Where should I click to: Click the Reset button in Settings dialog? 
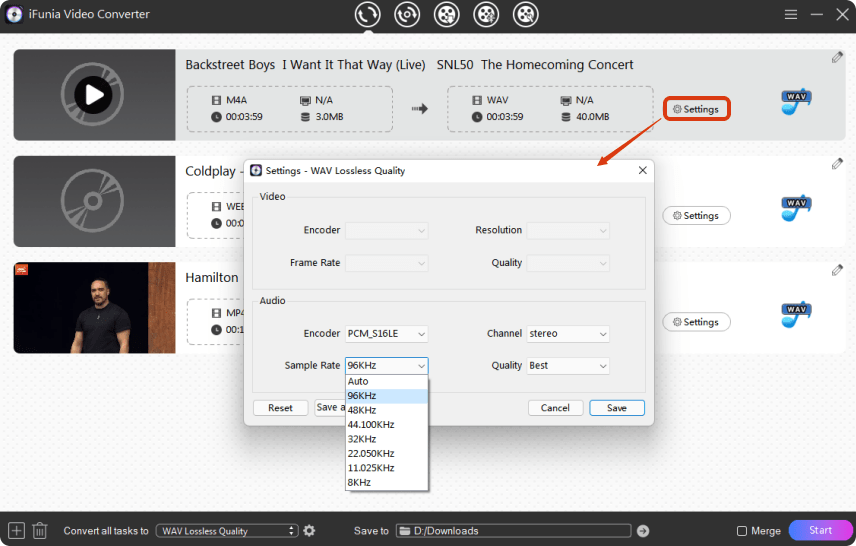click(280, 408)
